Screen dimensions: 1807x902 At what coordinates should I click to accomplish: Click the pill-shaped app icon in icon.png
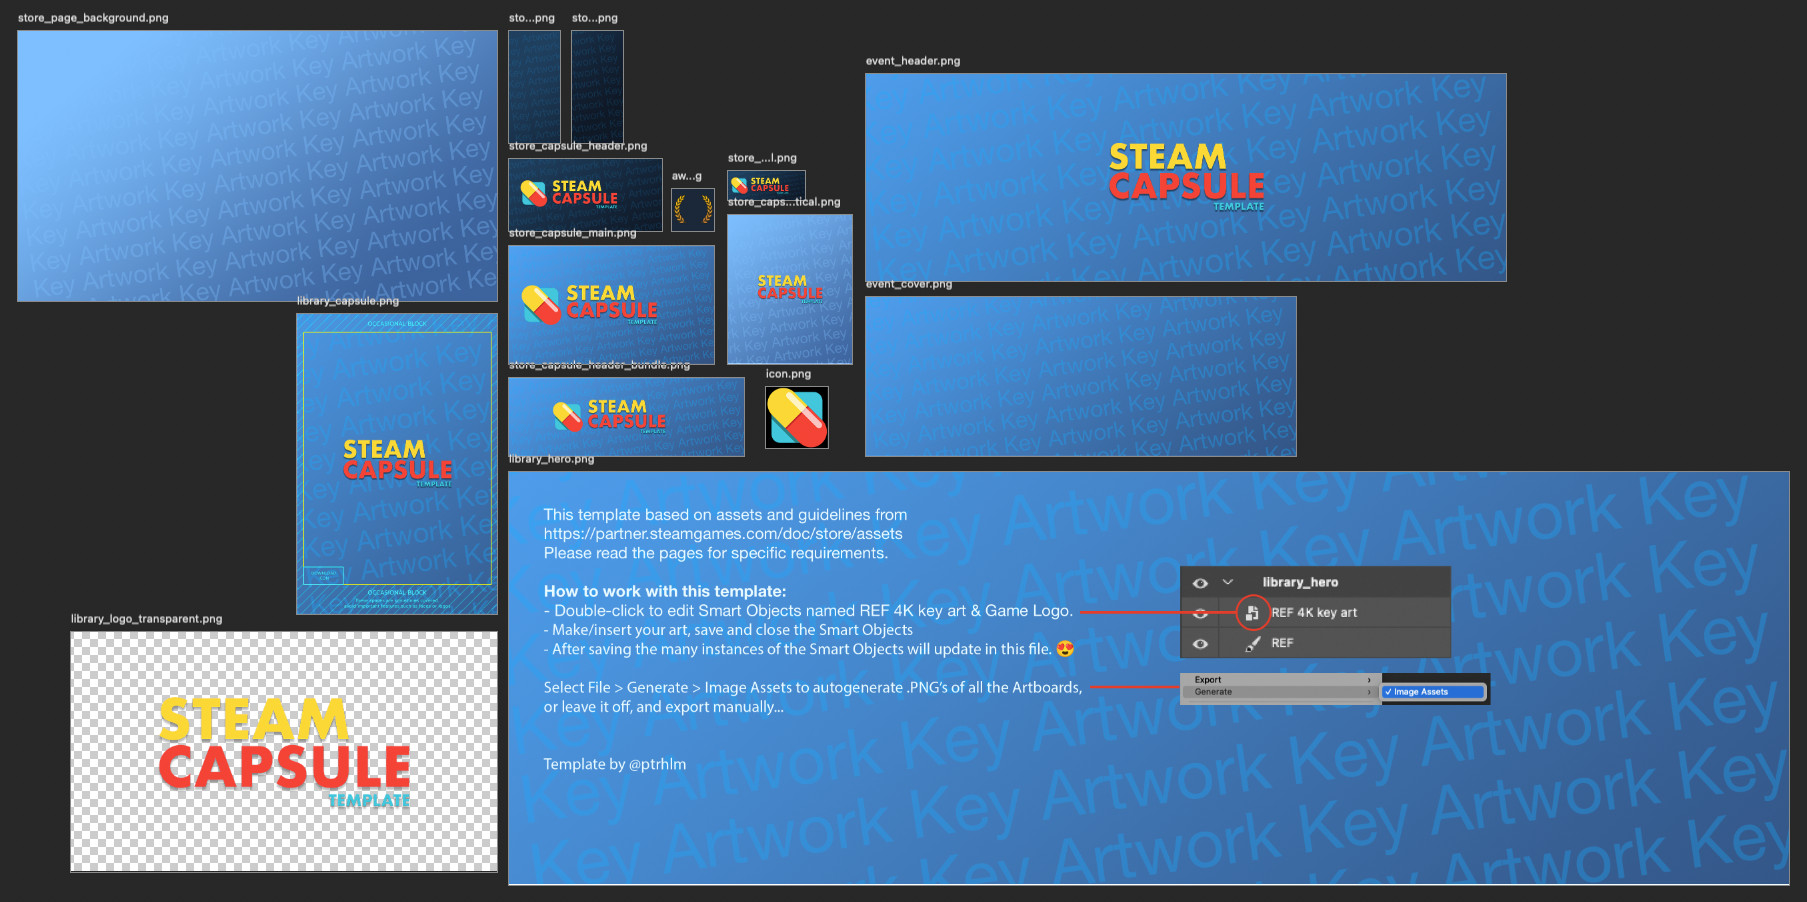797,417
